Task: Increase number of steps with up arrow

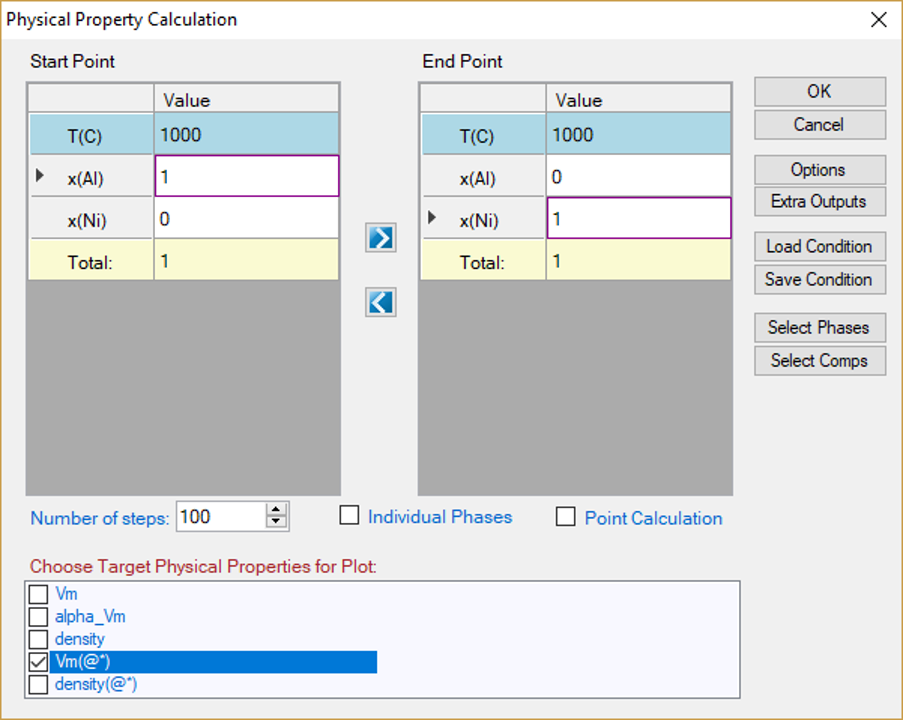Action: click(x=276, y=510)
